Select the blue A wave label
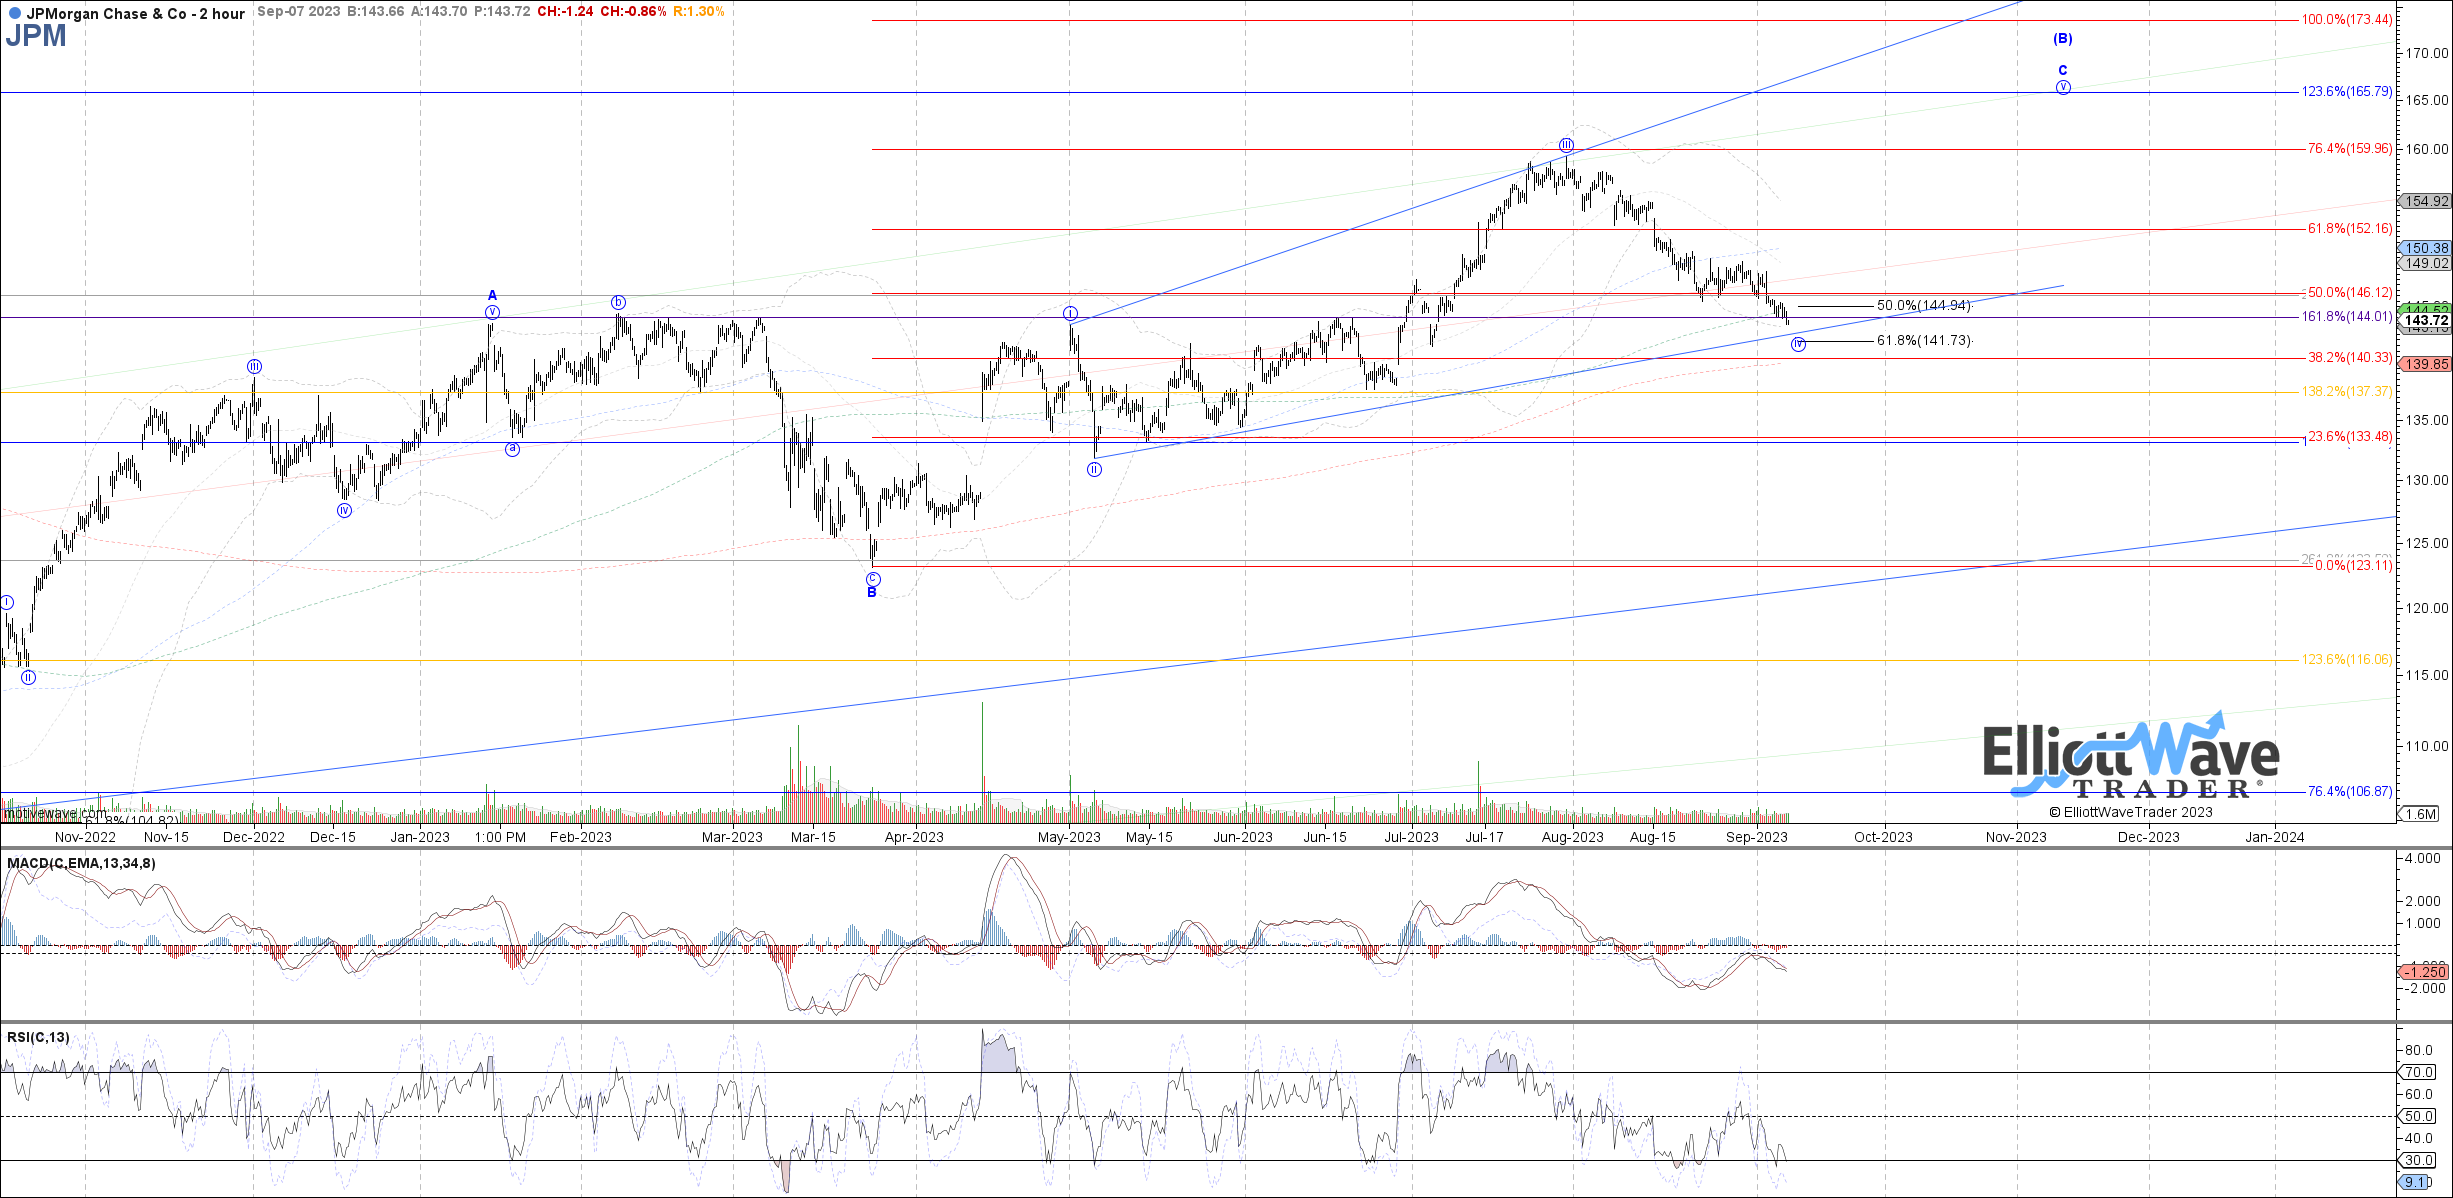The image size is (2453, 1198). click(x=492, y=295)
